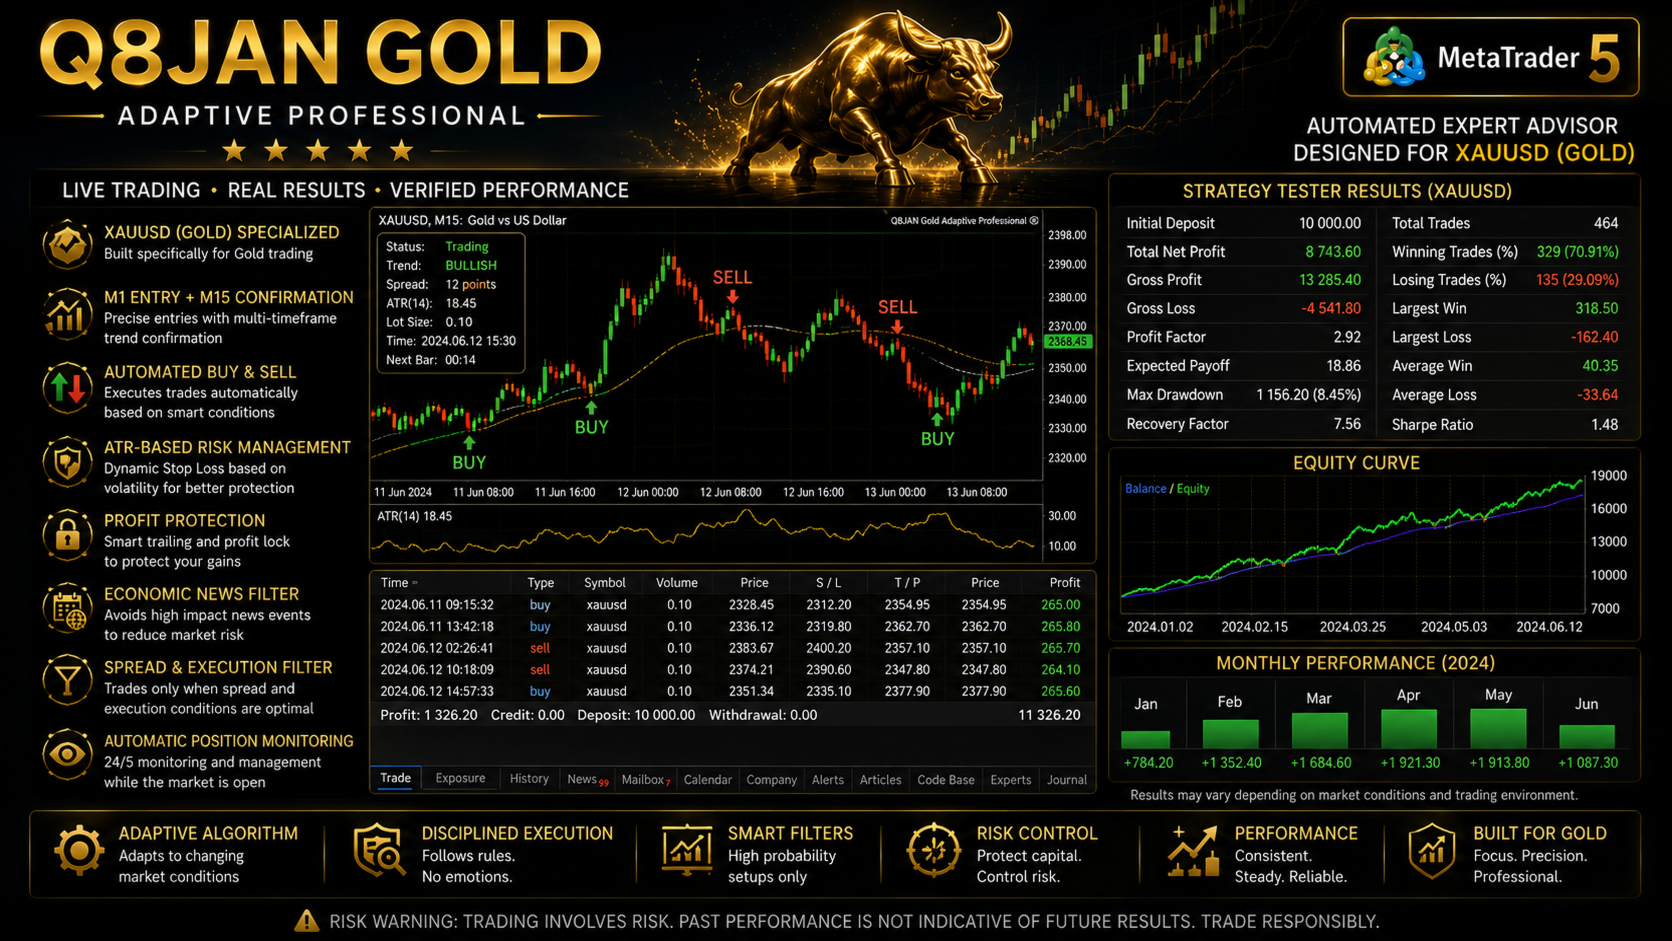This screenshot has width=1672, height=941.
Task: Click the Profit Factor value 2.92
Action: tap(1346, 337)
